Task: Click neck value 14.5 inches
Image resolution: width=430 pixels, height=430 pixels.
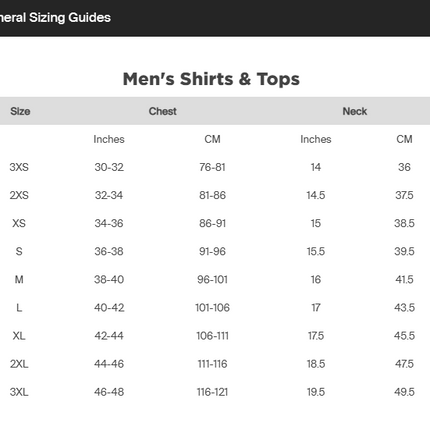Action: coord(316,195)
